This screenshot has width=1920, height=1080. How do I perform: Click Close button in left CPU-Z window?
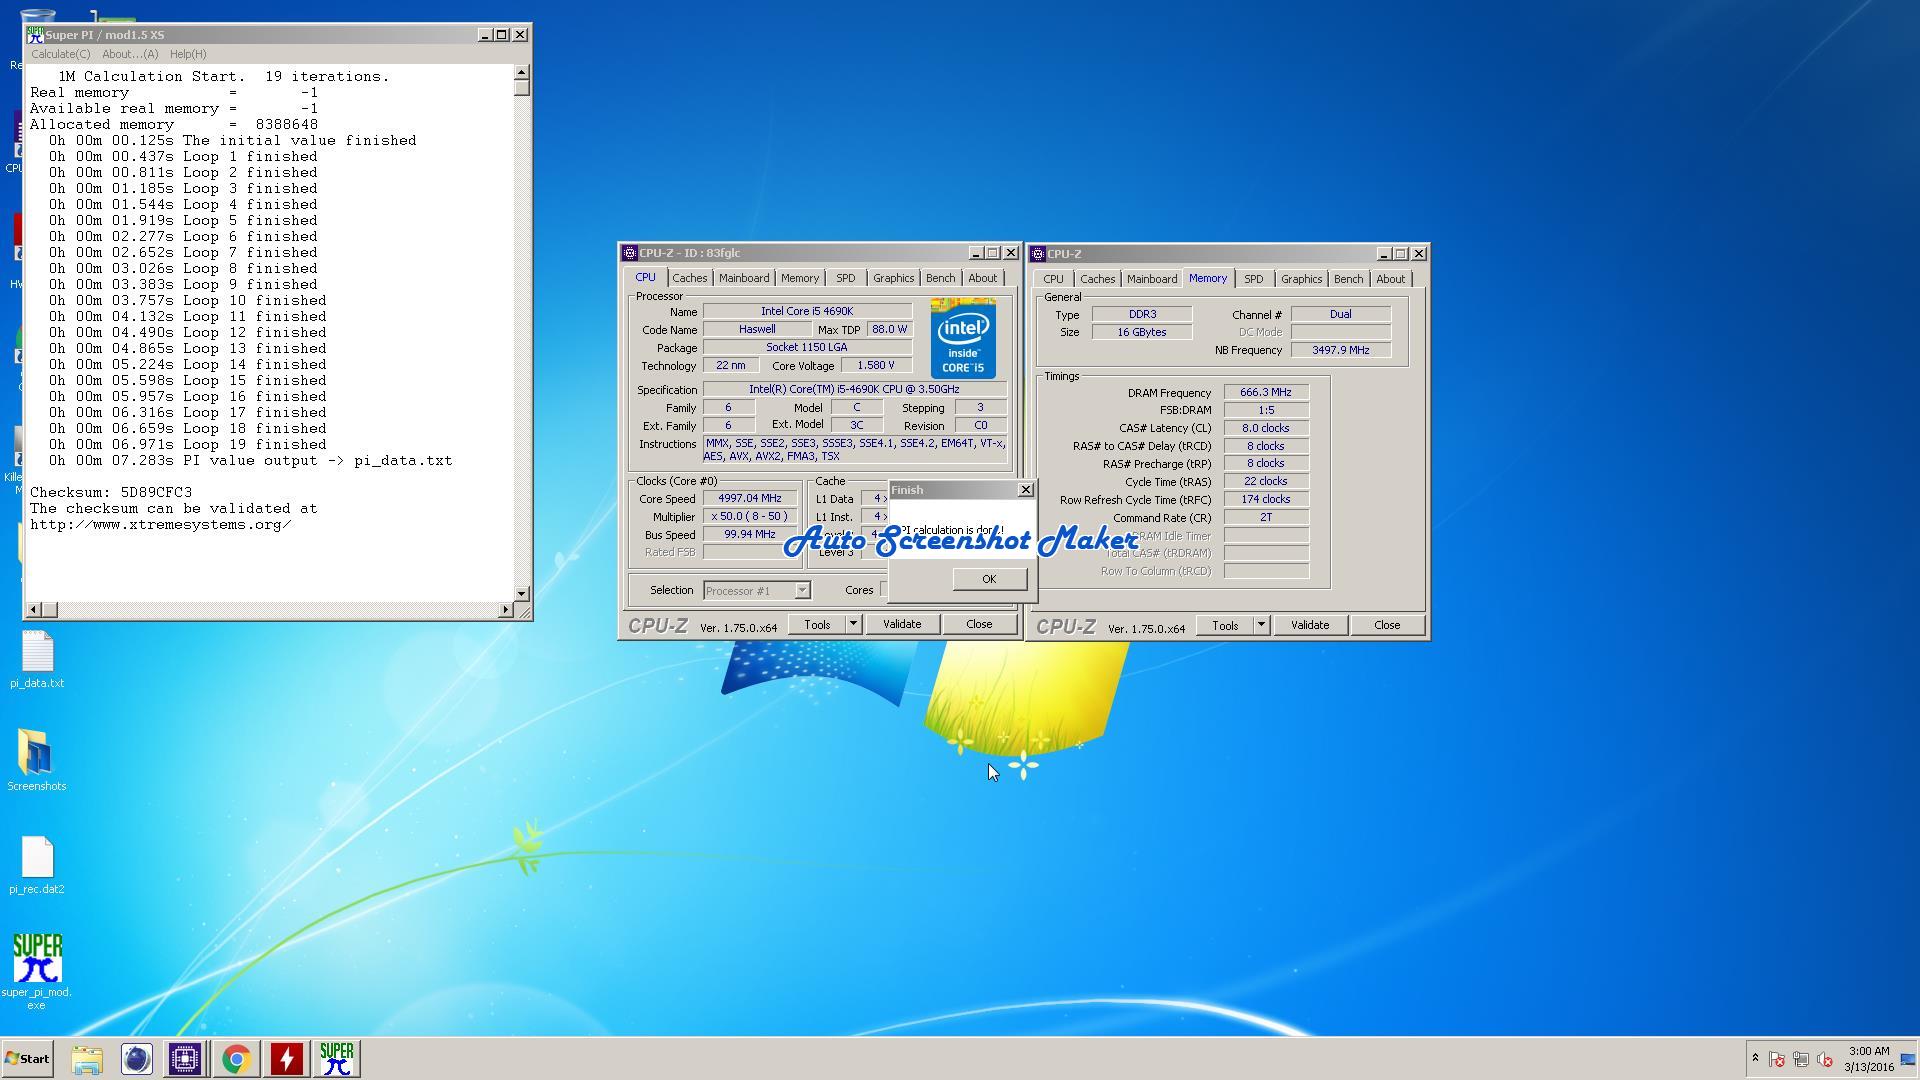pos(979,624)
